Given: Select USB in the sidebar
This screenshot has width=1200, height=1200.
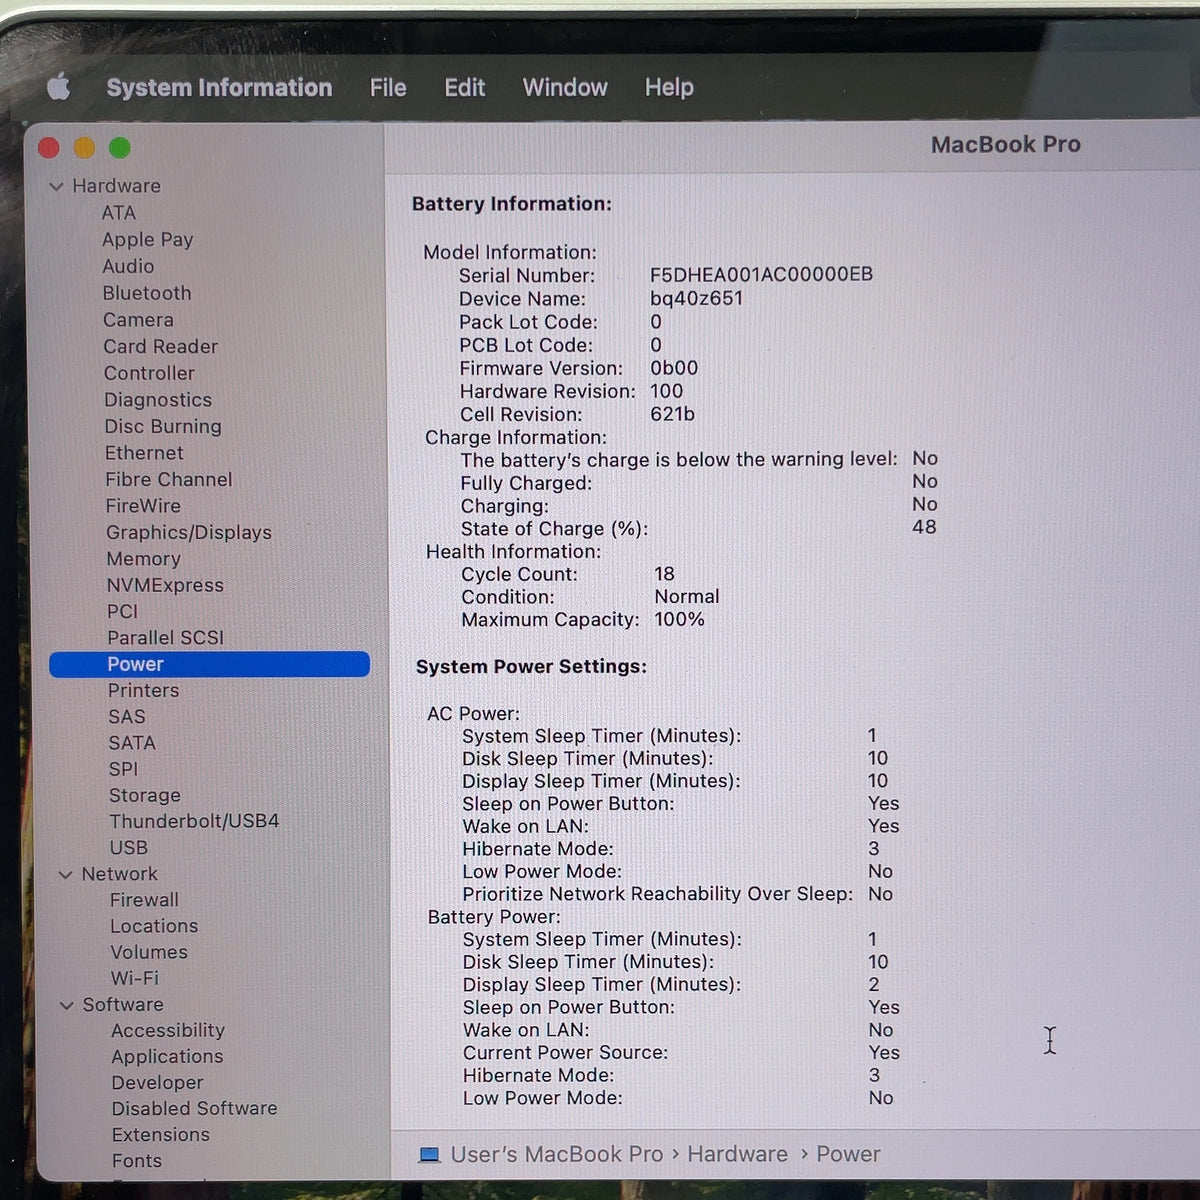Looking at the screenshot, I should (128, 847).
